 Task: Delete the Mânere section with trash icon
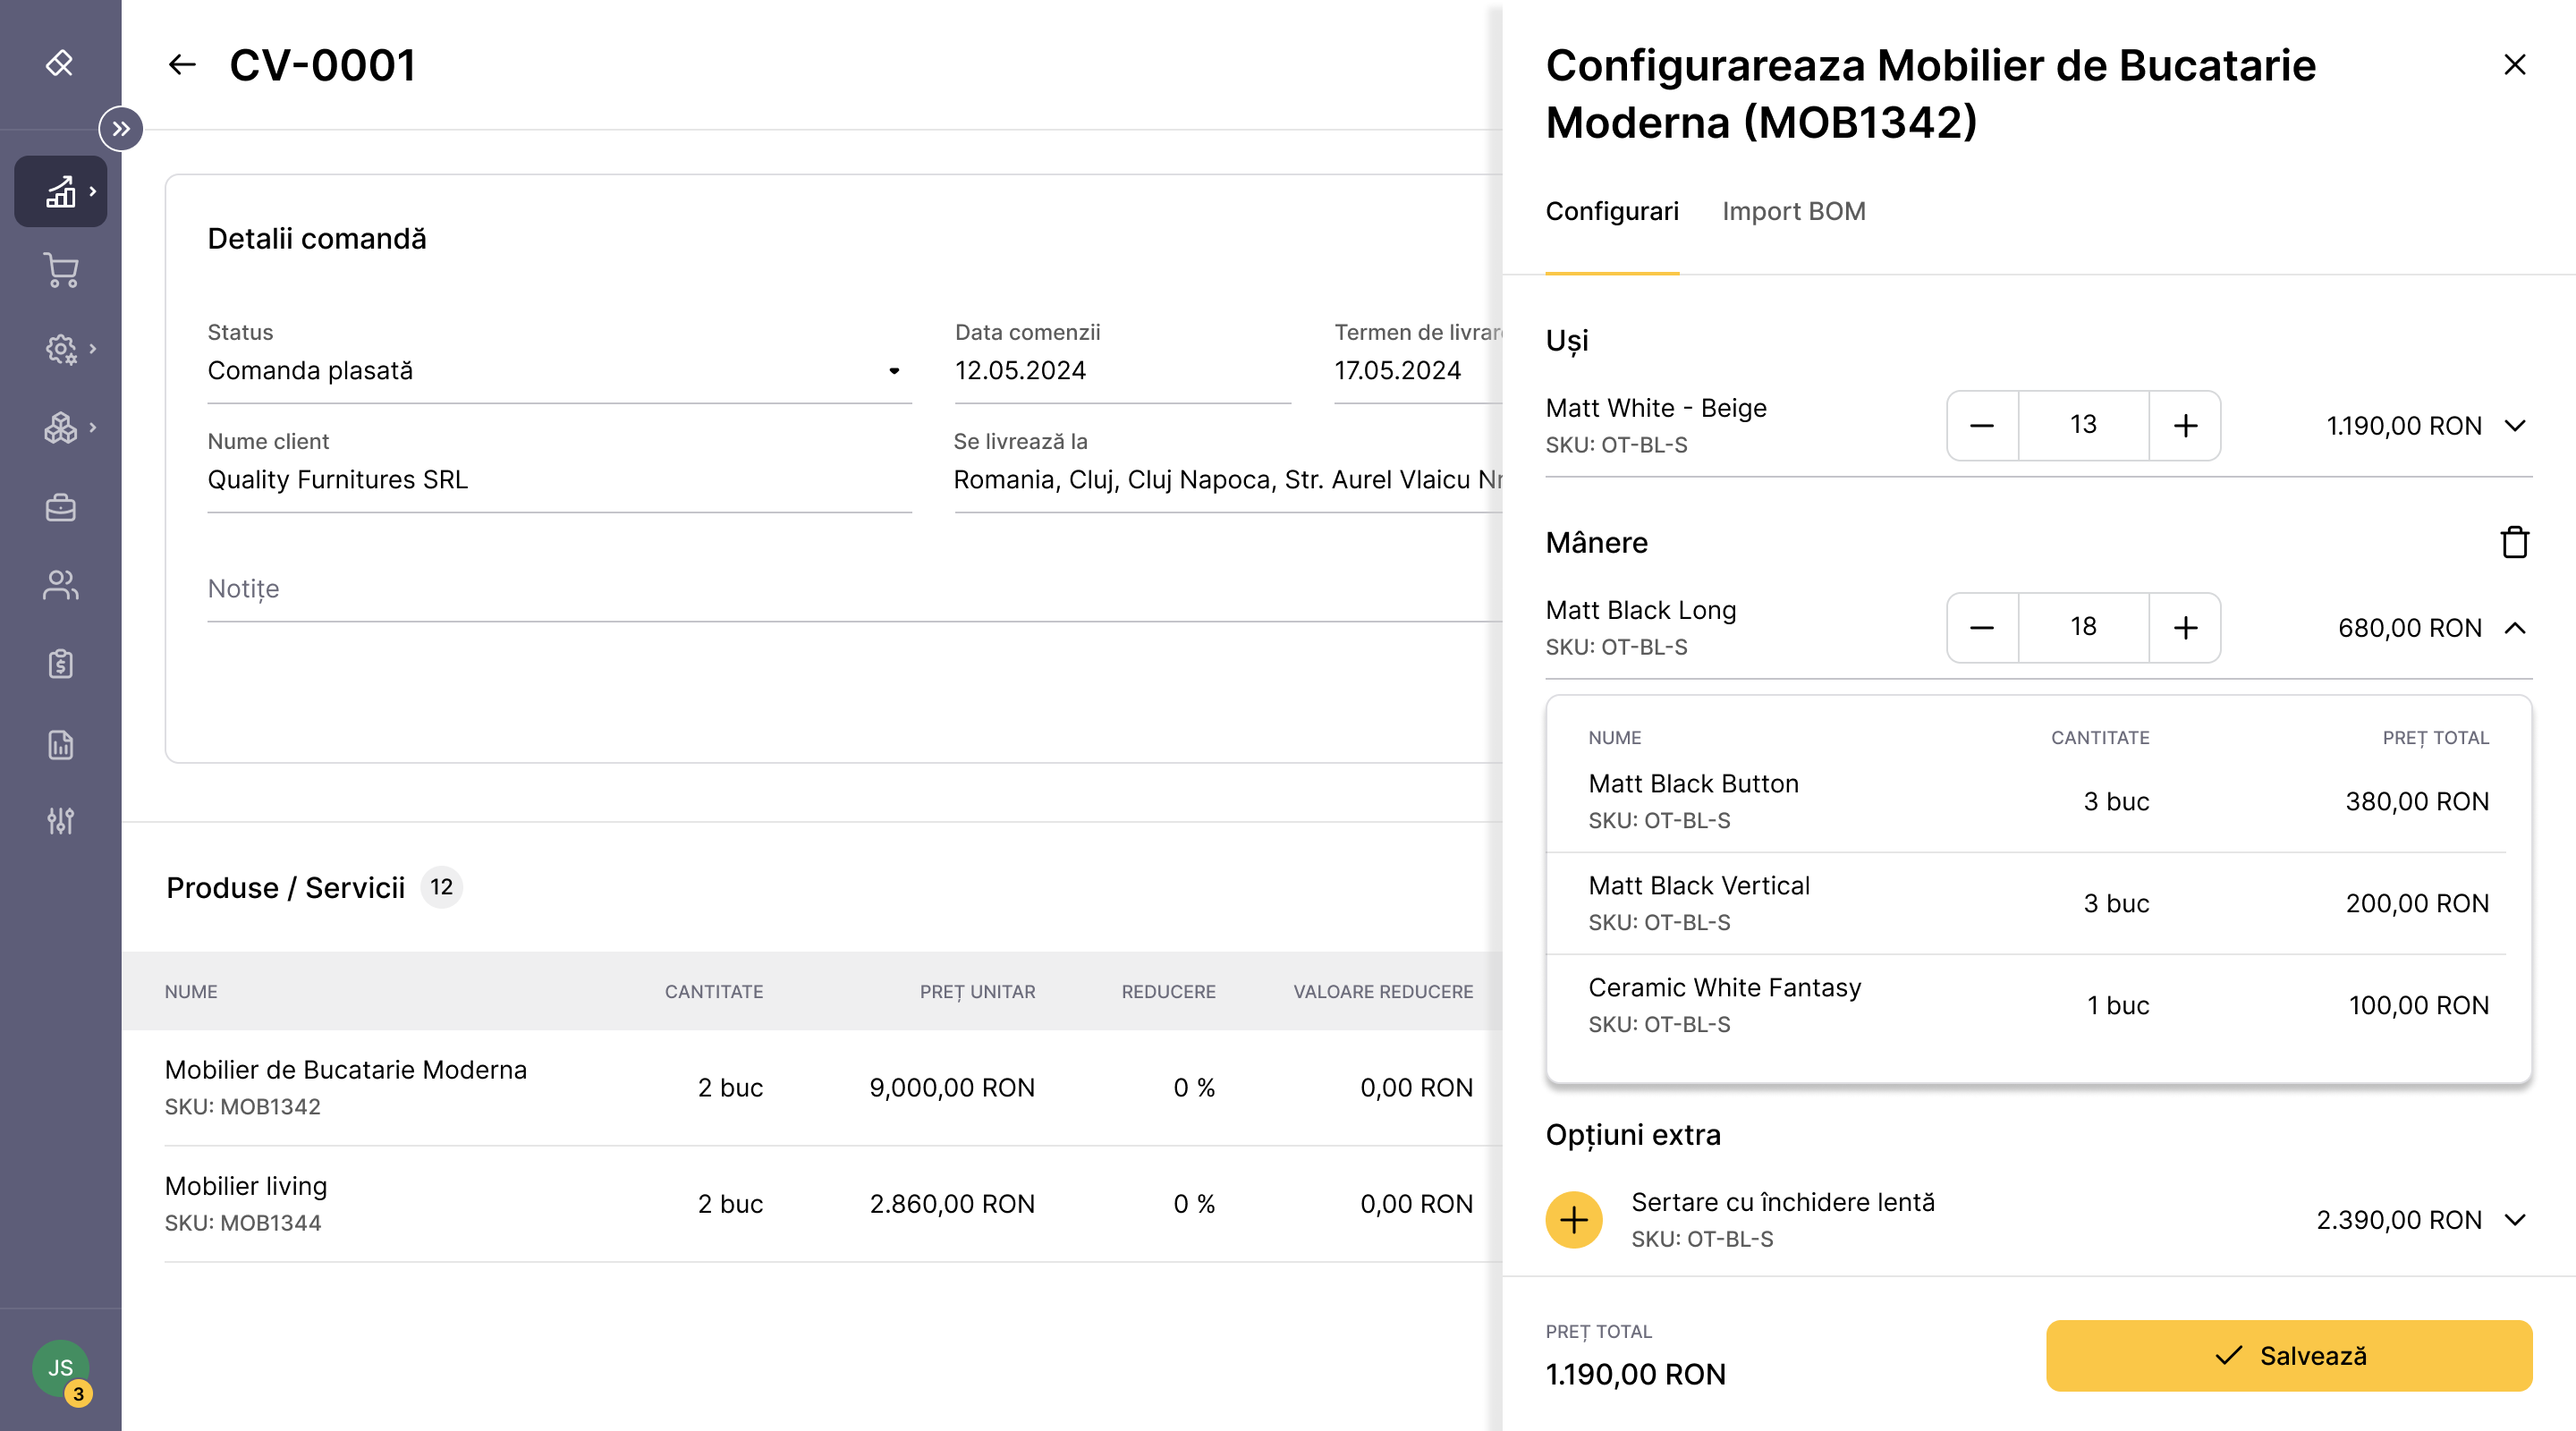tap(2514, 543)
